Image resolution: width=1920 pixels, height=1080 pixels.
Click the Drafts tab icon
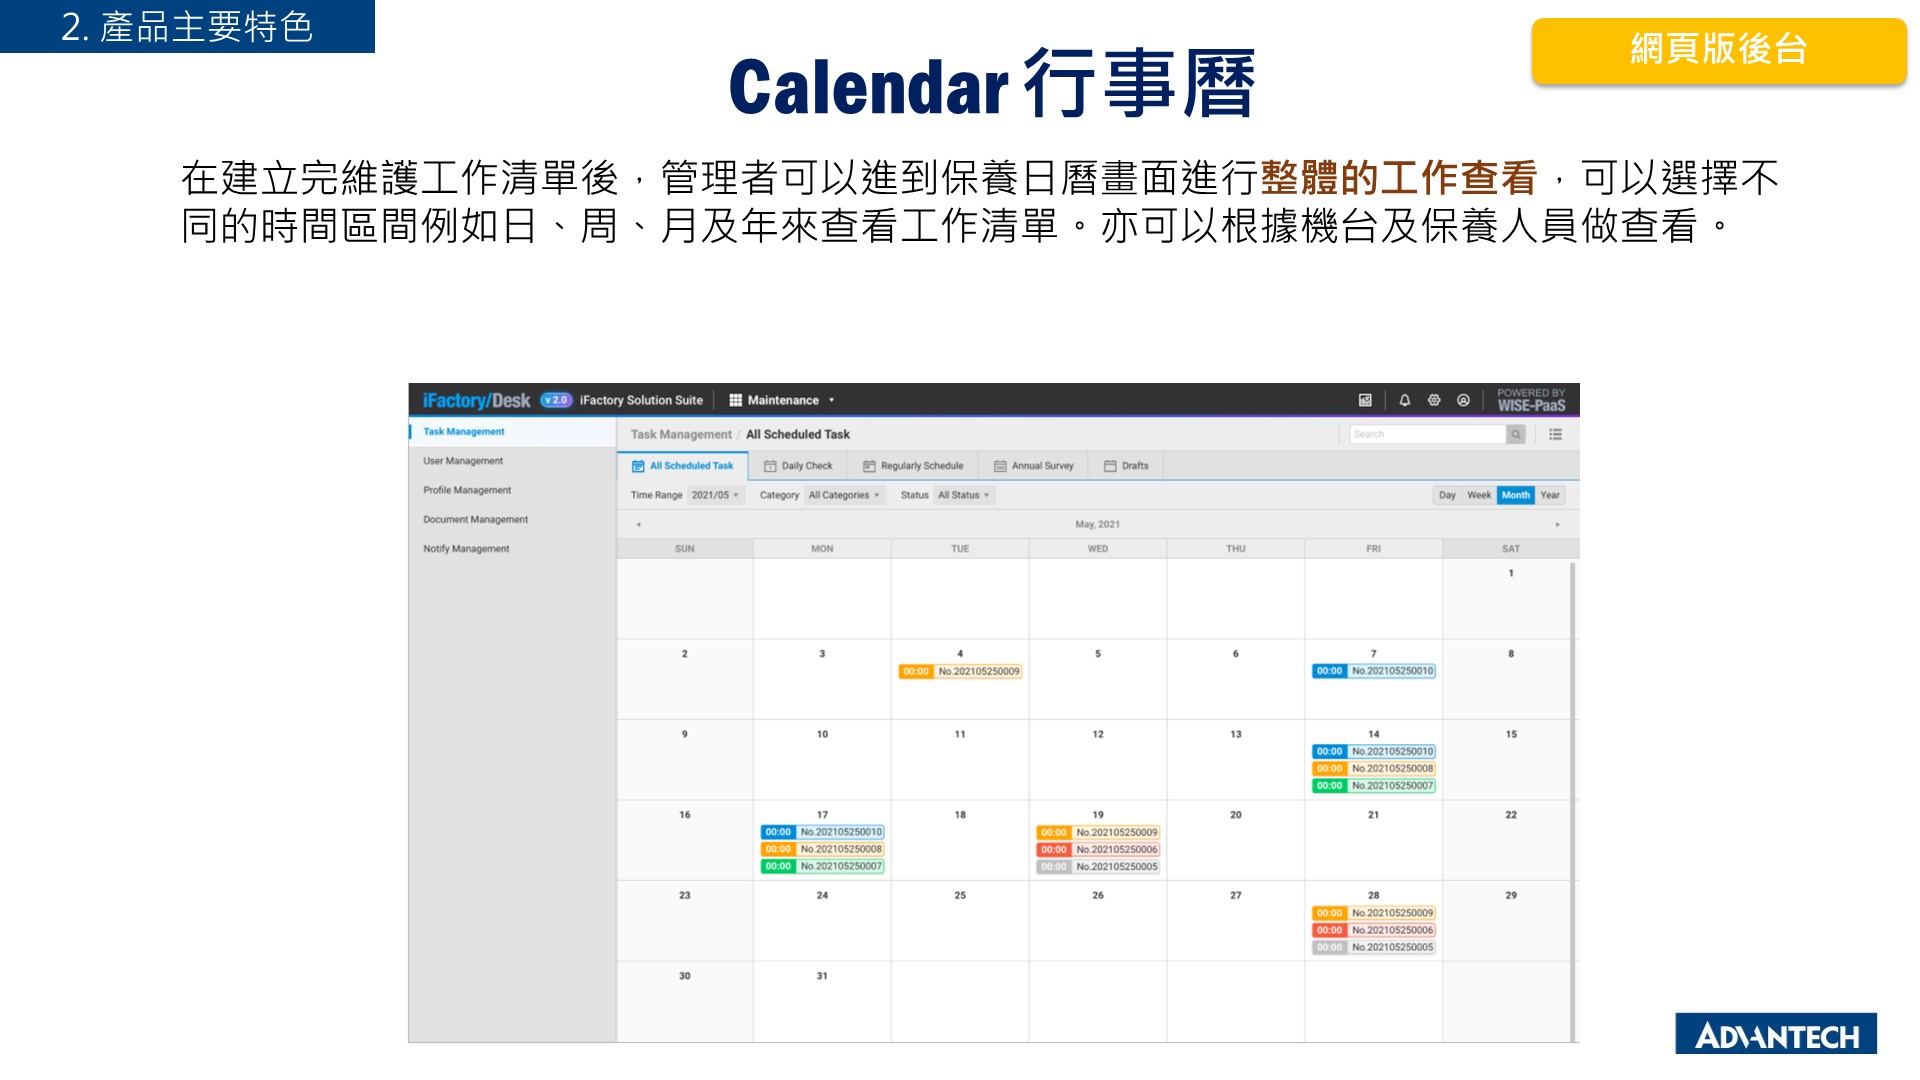click(1110, 466)
